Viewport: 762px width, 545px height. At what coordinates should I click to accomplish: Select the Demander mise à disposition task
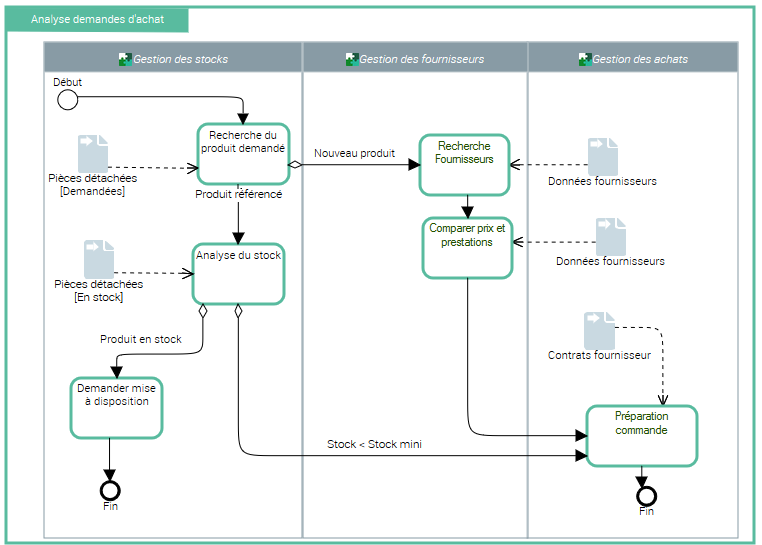point(116,407)
